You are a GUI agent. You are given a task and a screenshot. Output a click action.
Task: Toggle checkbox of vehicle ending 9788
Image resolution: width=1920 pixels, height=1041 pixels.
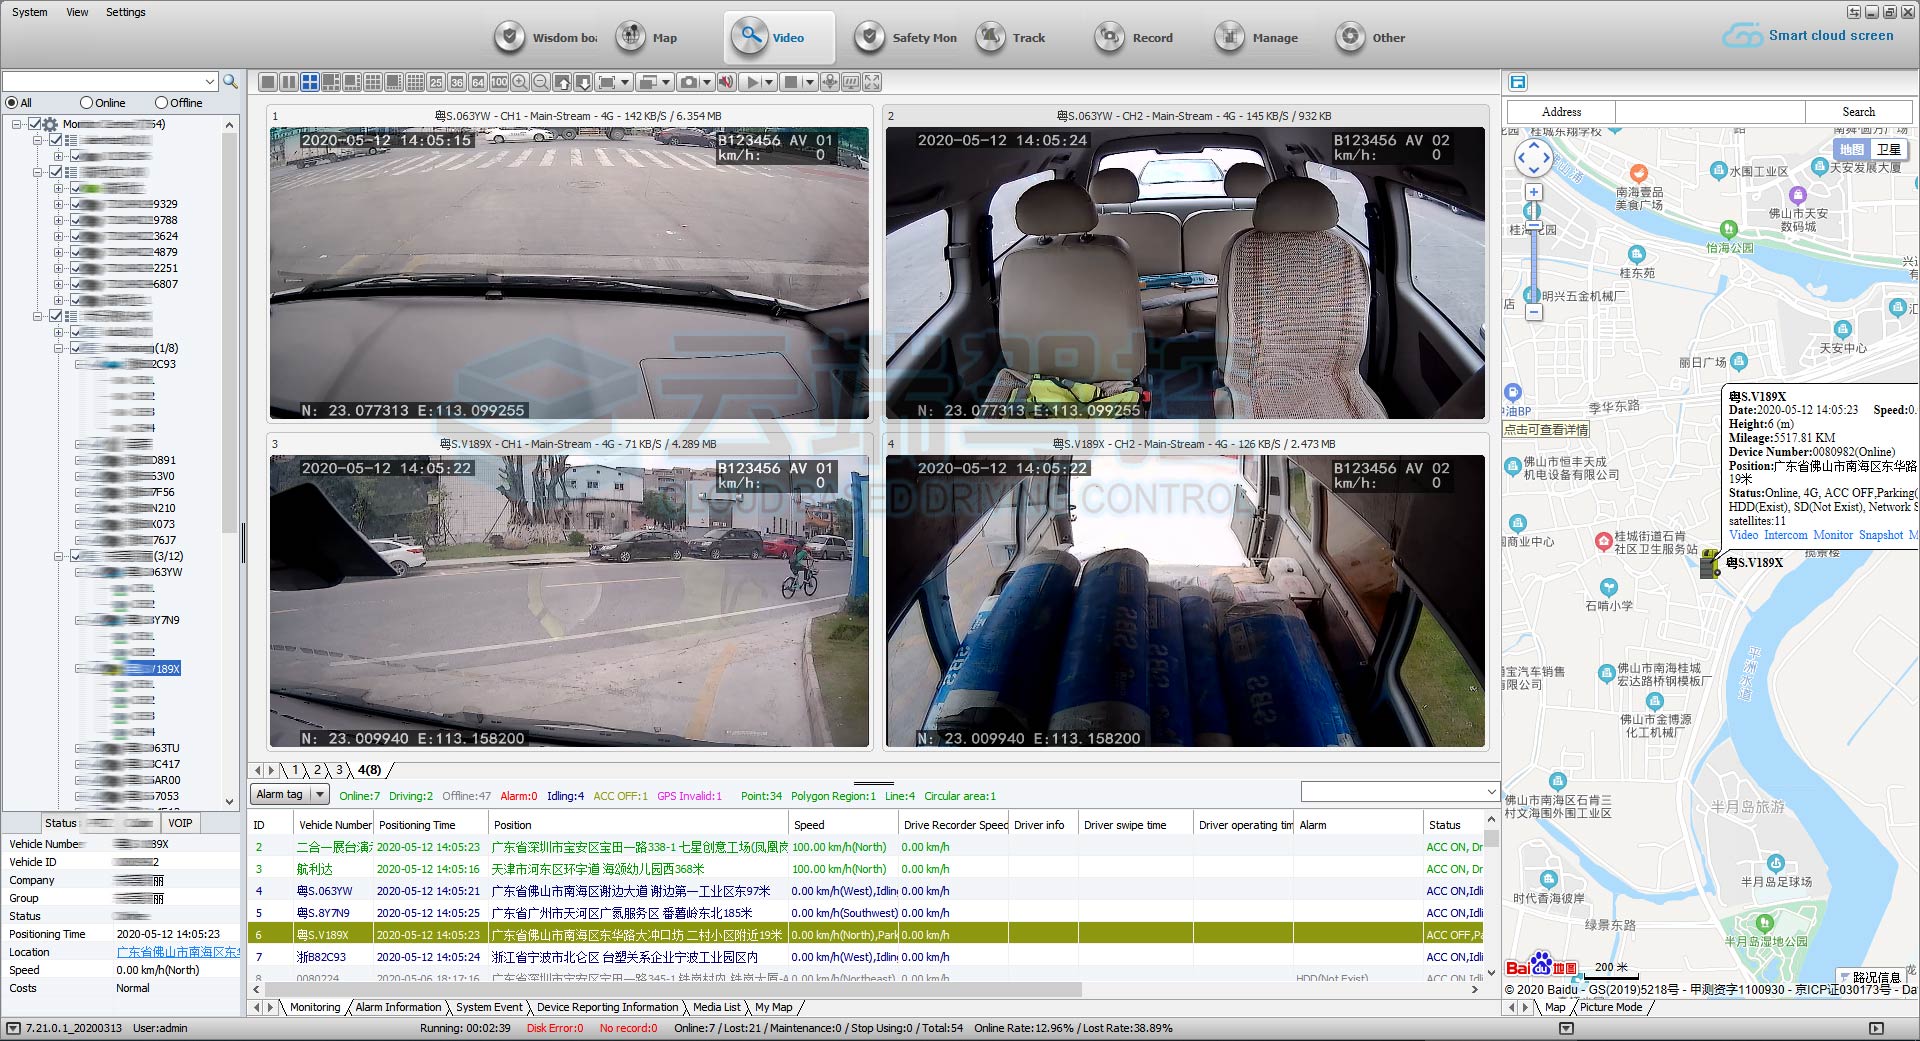pos(75,220)
